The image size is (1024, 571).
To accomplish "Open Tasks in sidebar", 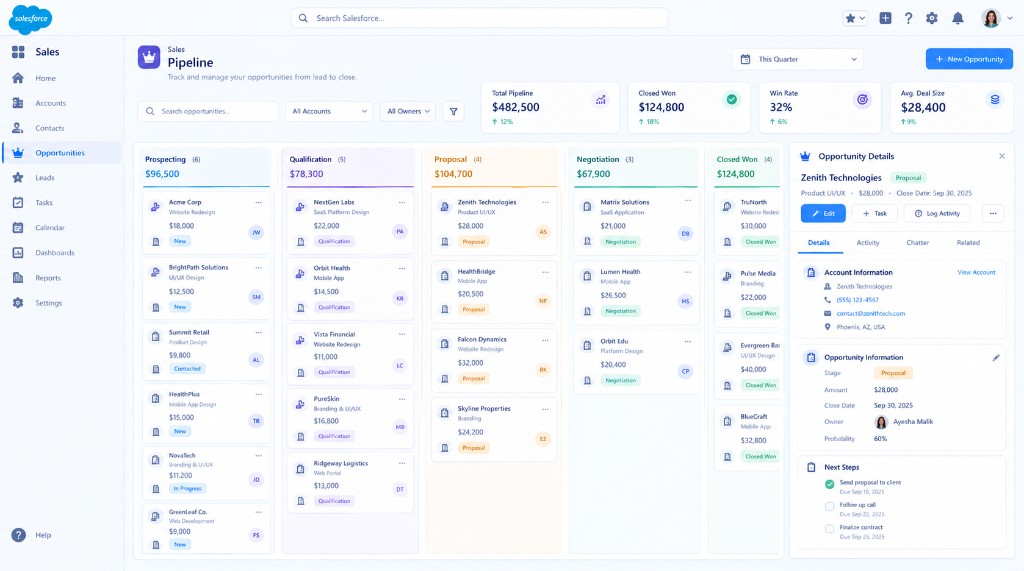I will pyautogui.click(x=44, y=203).
